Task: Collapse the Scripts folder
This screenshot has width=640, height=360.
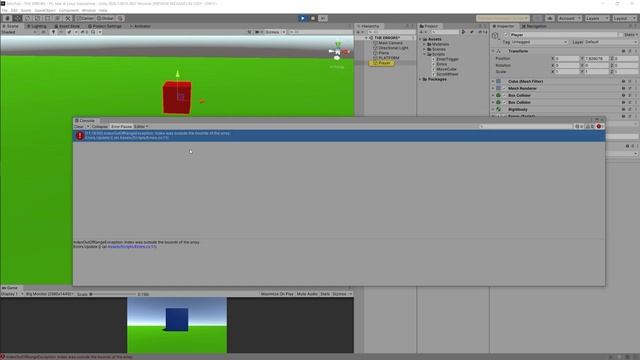Action: click(x=424, y=54)
